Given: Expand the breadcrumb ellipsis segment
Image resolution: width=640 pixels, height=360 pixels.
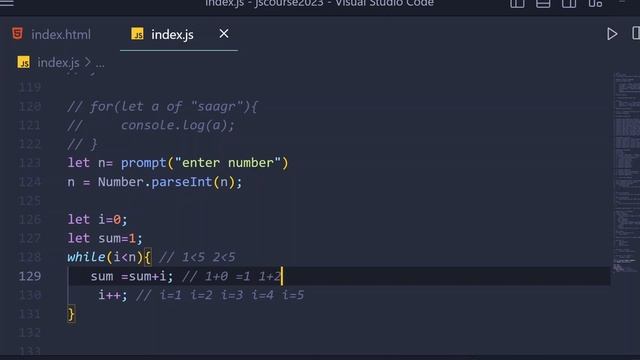Looking at the screenshot, I should pos(100,64).
